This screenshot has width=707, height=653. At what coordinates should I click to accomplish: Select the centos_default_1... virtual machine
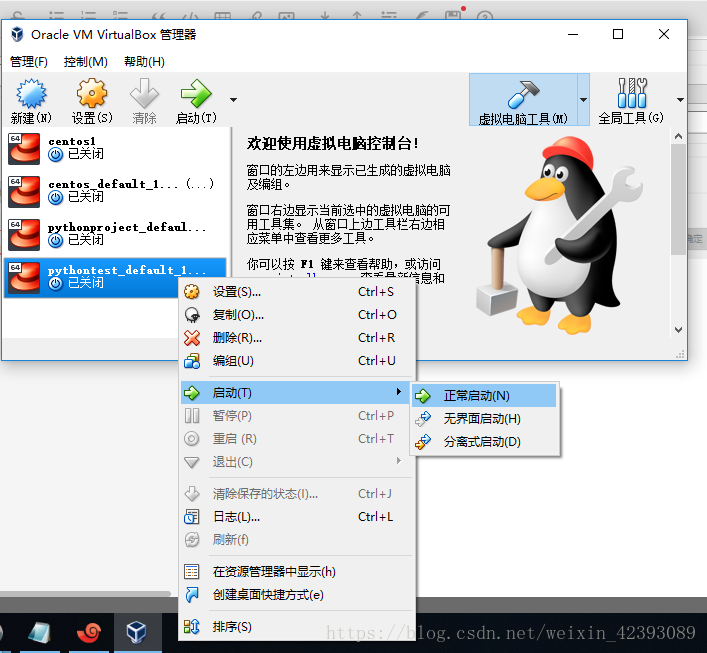pyautogui.click(x=115, y=191)
